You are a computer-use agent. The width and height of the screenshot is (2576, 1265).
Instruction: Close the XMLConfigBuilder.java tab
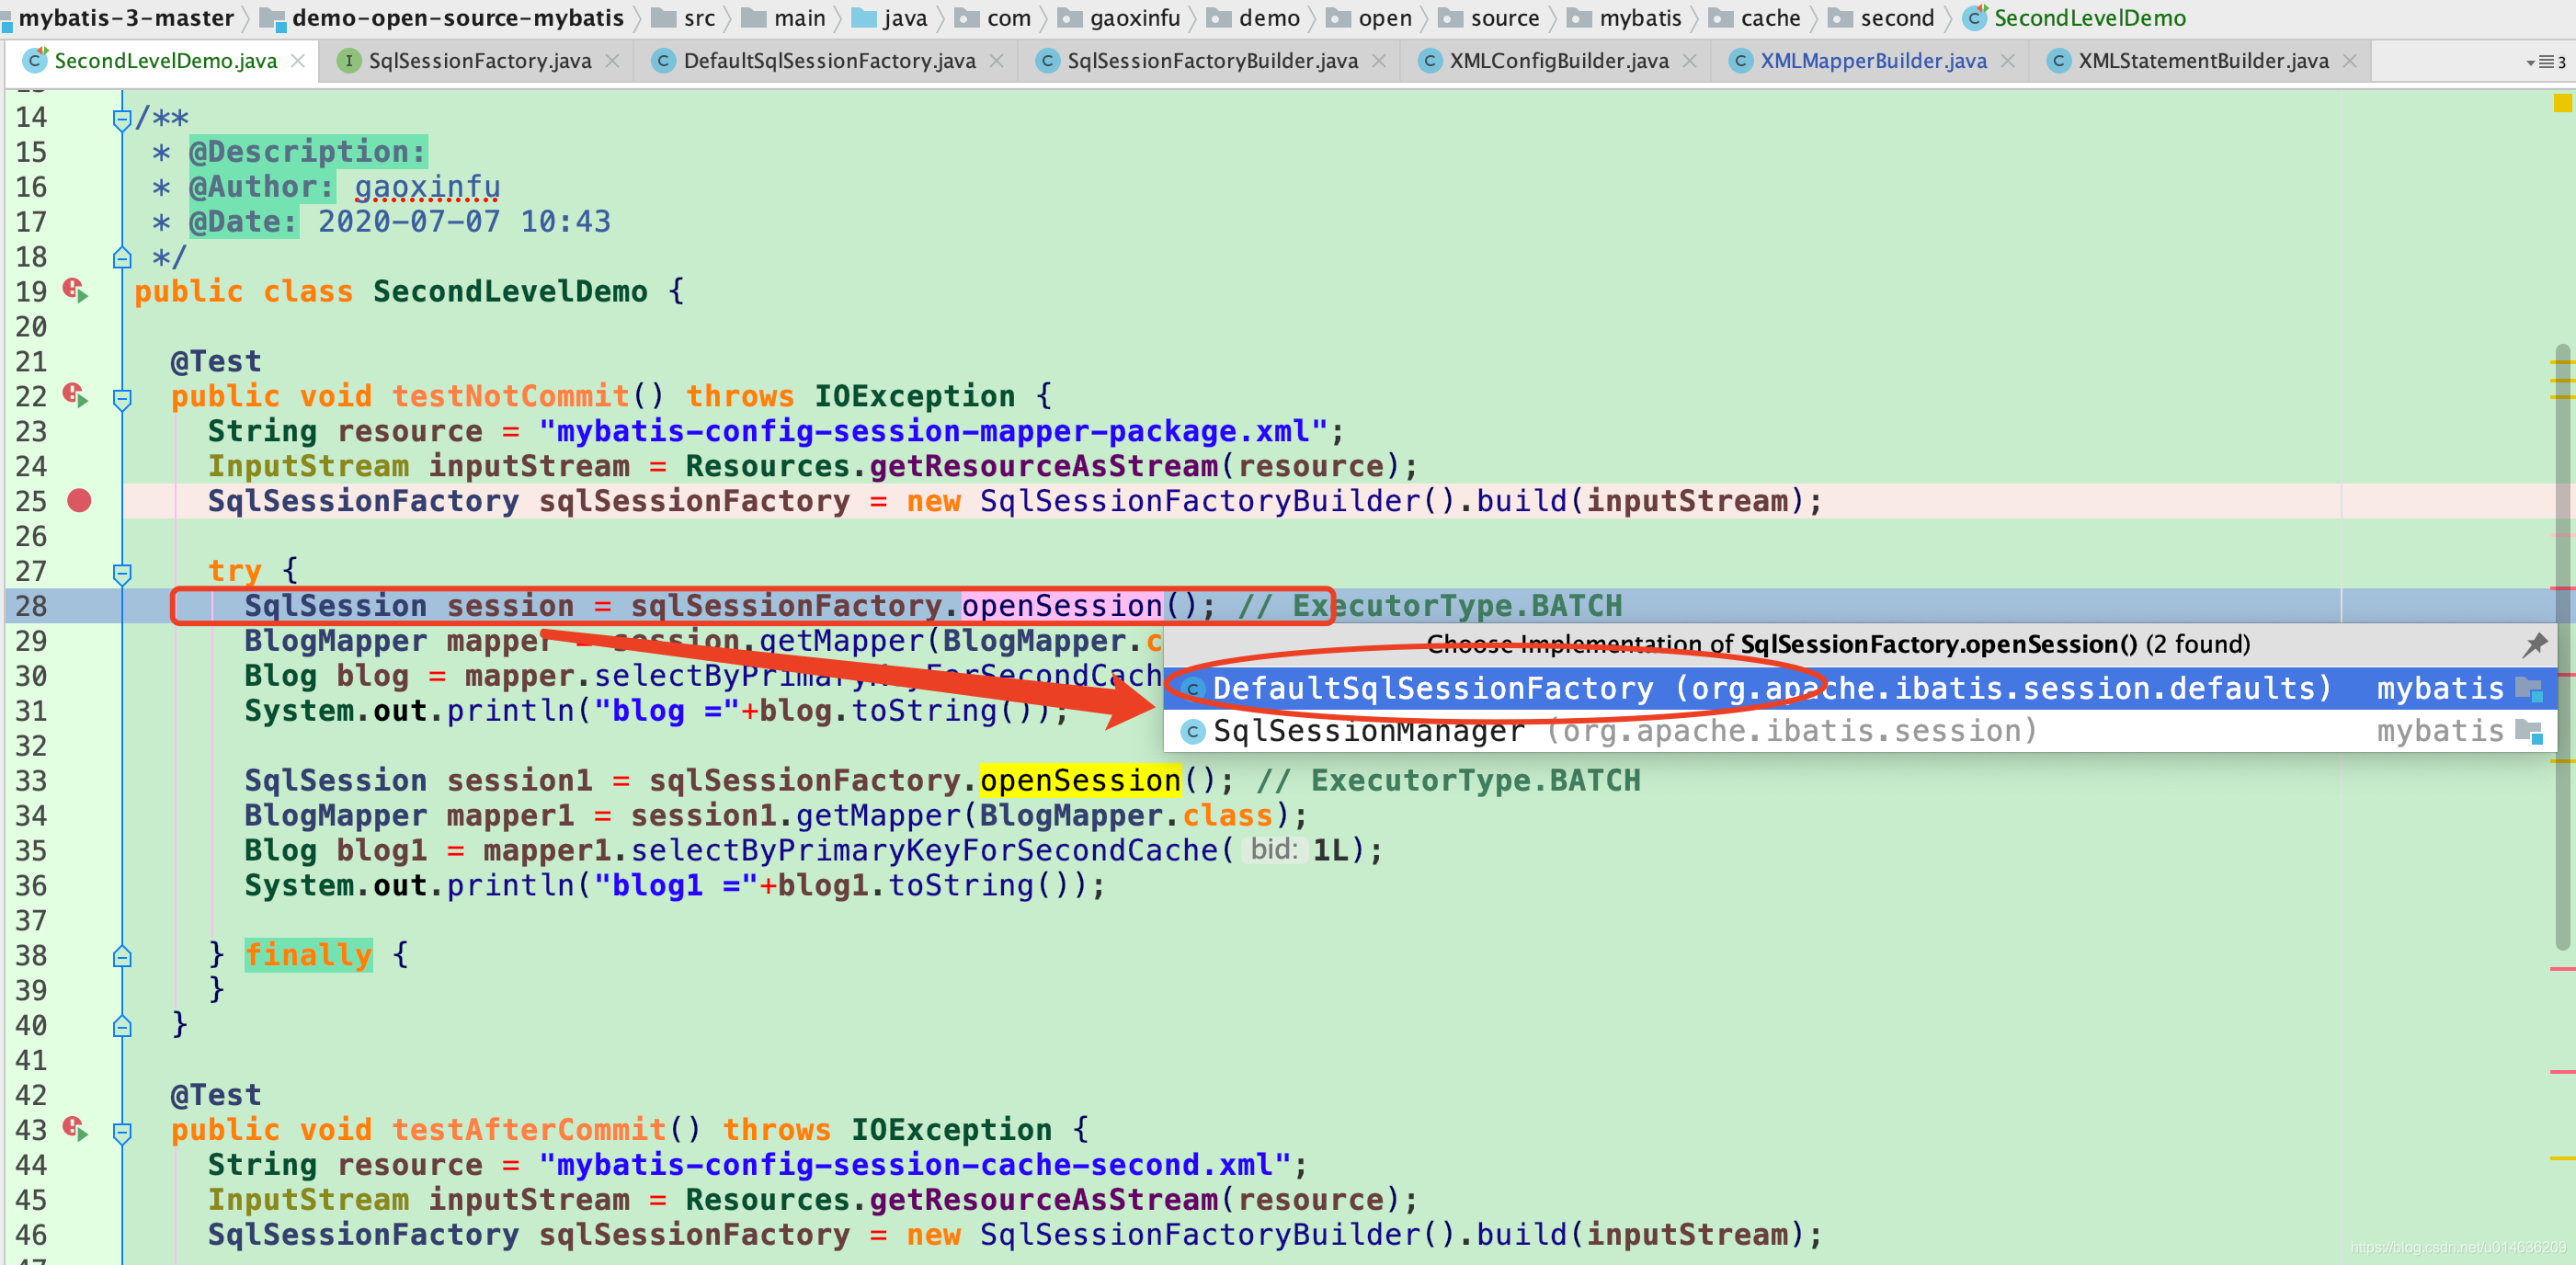[x=1689, y=61]
